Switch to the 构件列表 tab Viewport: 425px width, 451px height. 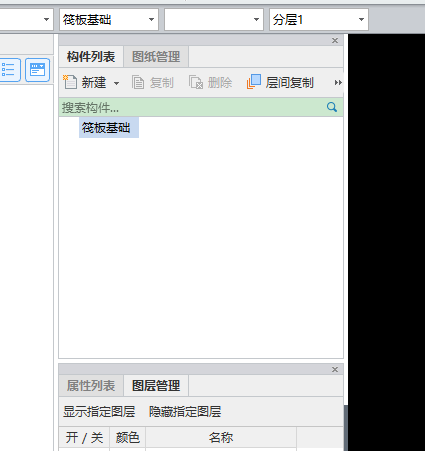coord(91,57)
